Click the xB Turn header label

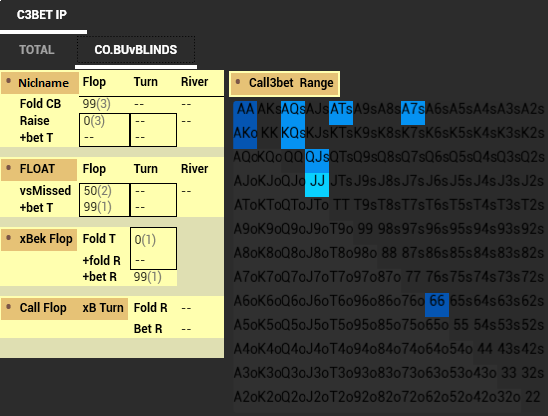pyautogui.click(x=103, y=308)
